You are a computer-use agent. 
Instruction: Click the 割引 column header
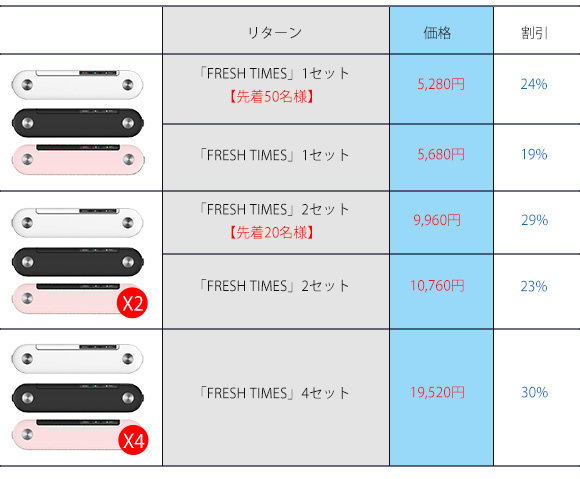coord(535,33)
